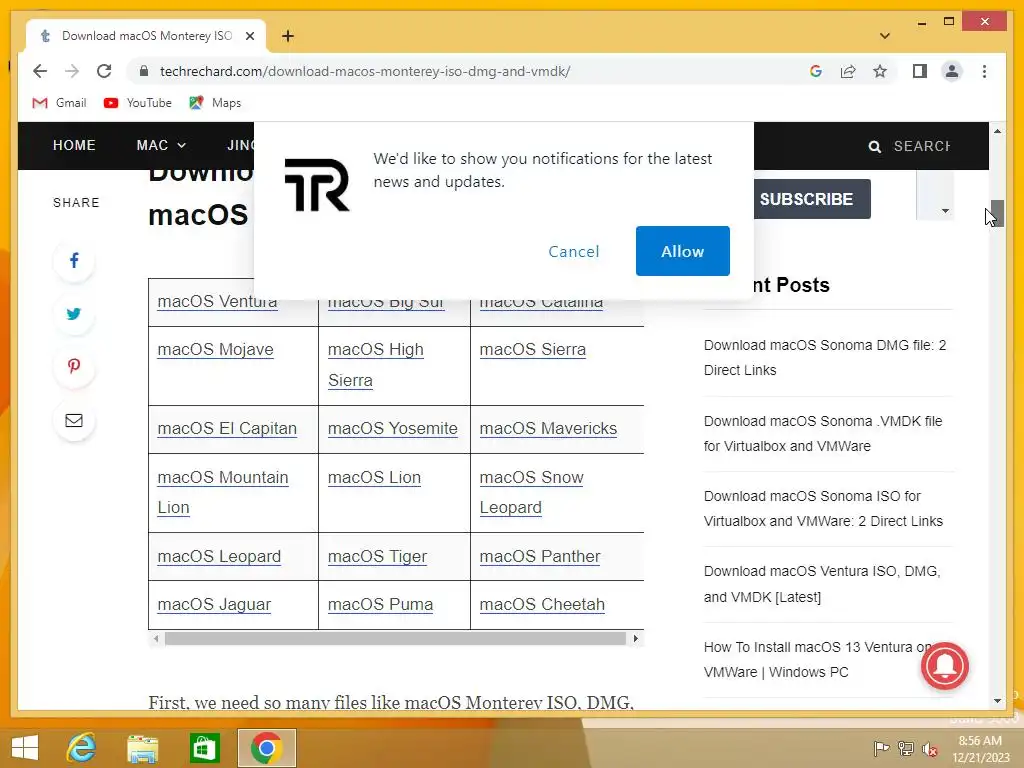Click the forward navigation arrow
Image resolution: width=1024 pixels, height=768 pixels.
(x=72, y=71)
